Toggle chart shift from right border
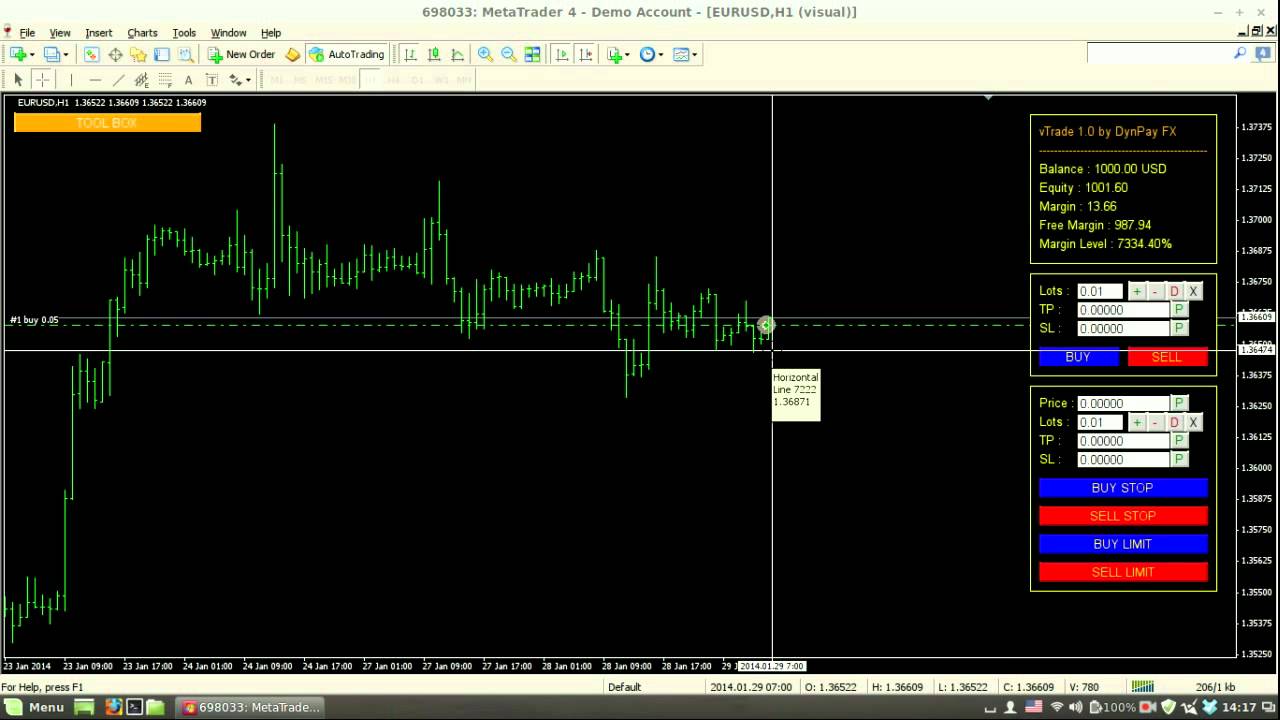This screenshot has height=720, width=1280. pos(586,54)
